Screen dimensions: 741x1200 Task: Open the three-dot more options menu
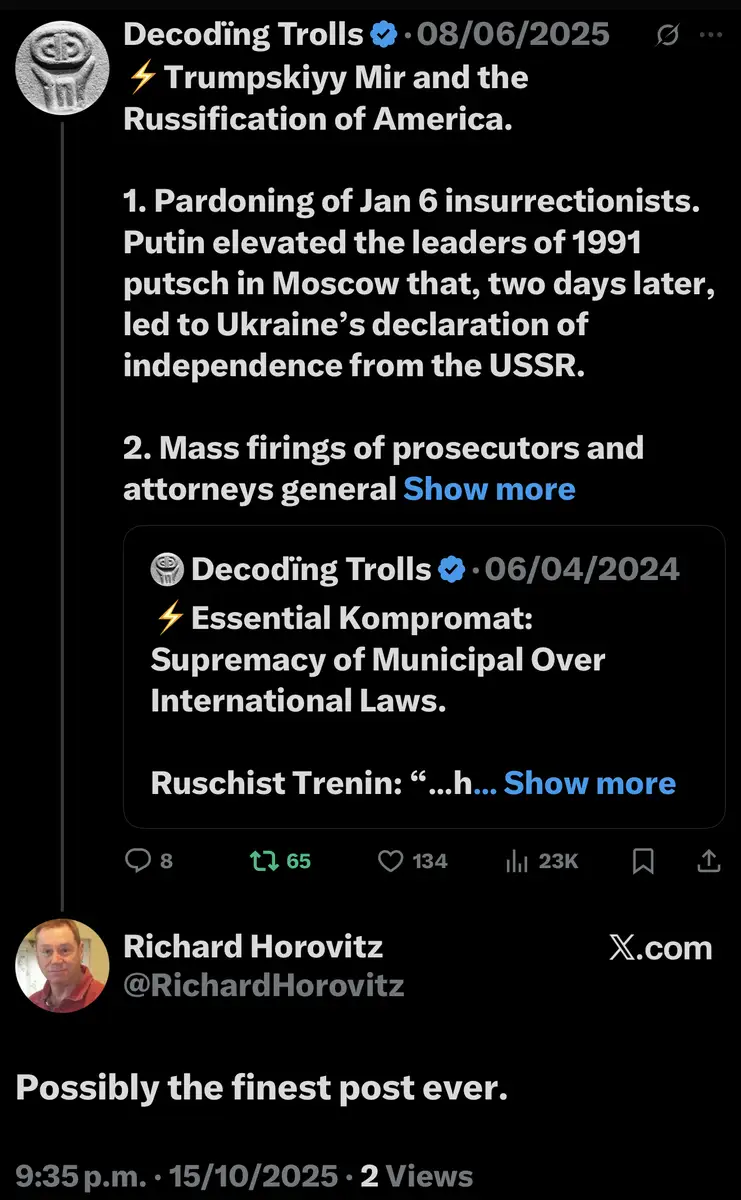tap(711, 35)
